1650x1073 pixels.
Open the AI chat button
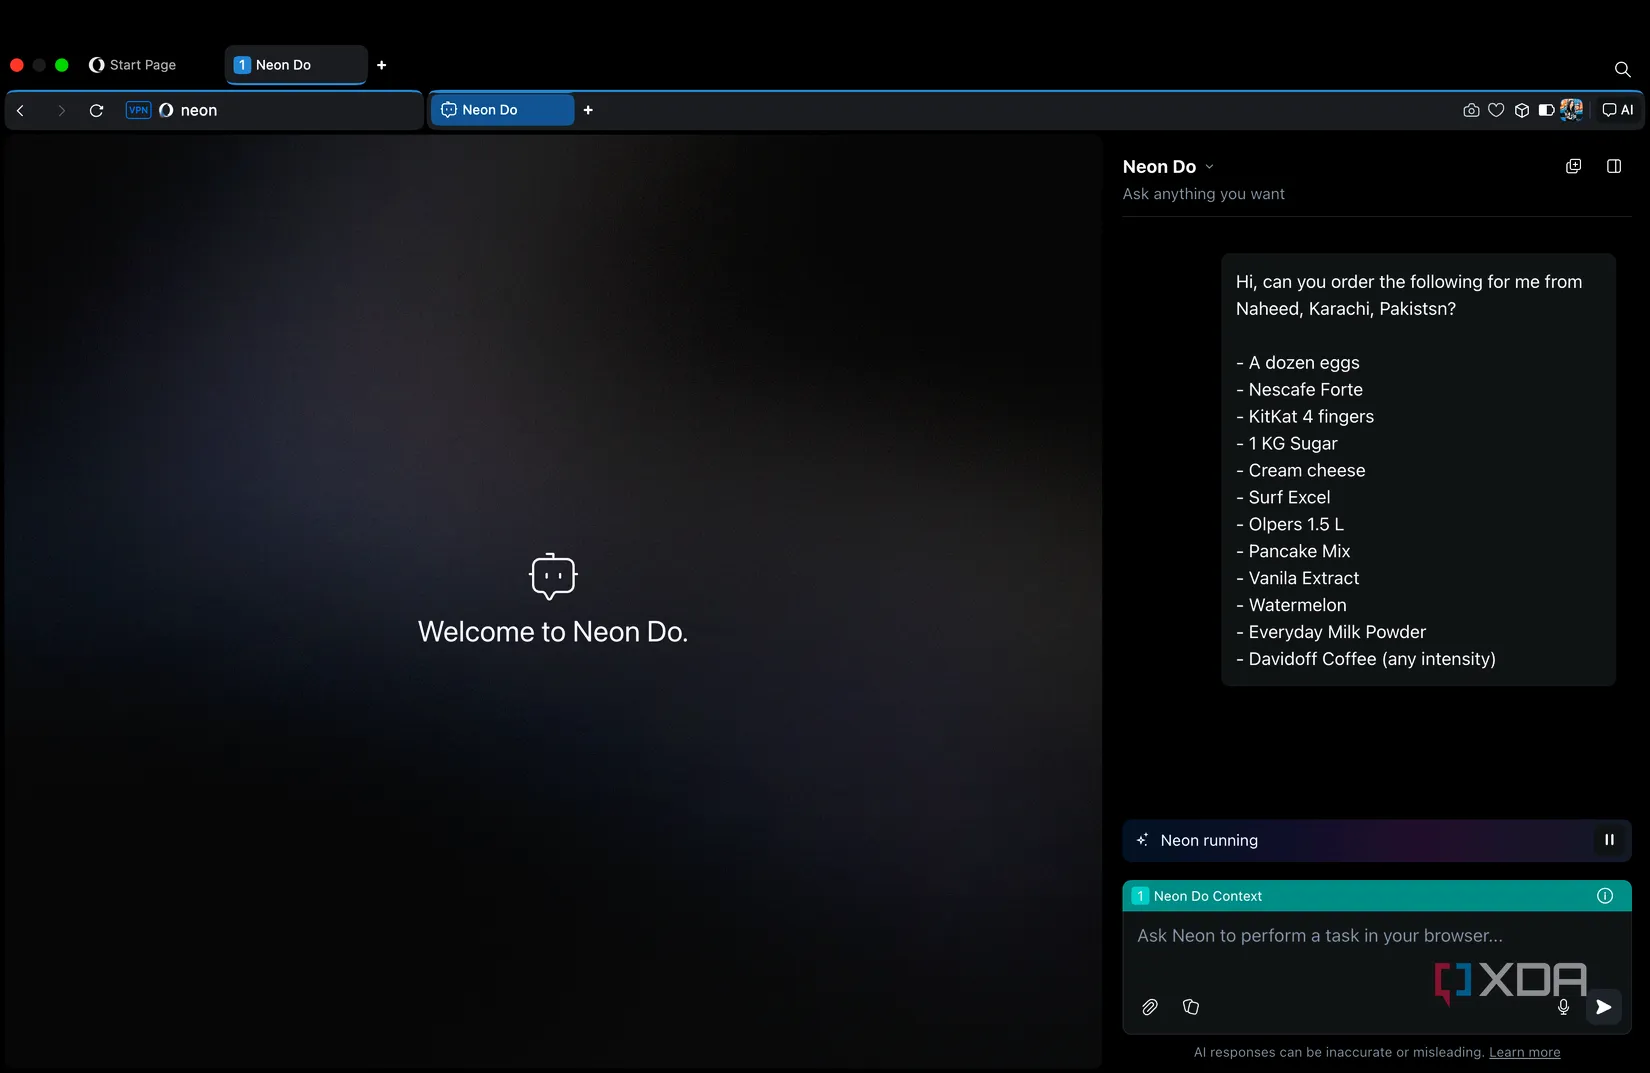(x=1618, y=110)
